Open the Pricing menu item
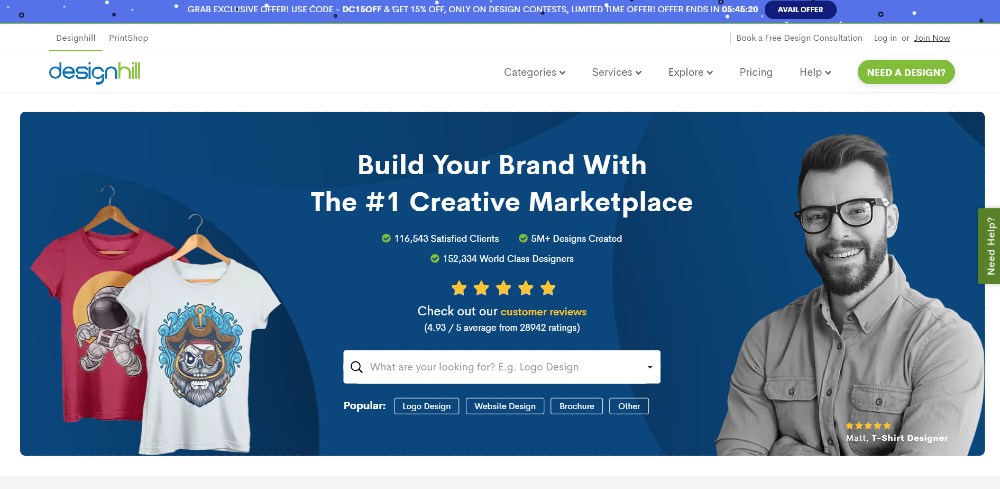Viewport: 1000px width, 489px height. [x=756, y=73]
